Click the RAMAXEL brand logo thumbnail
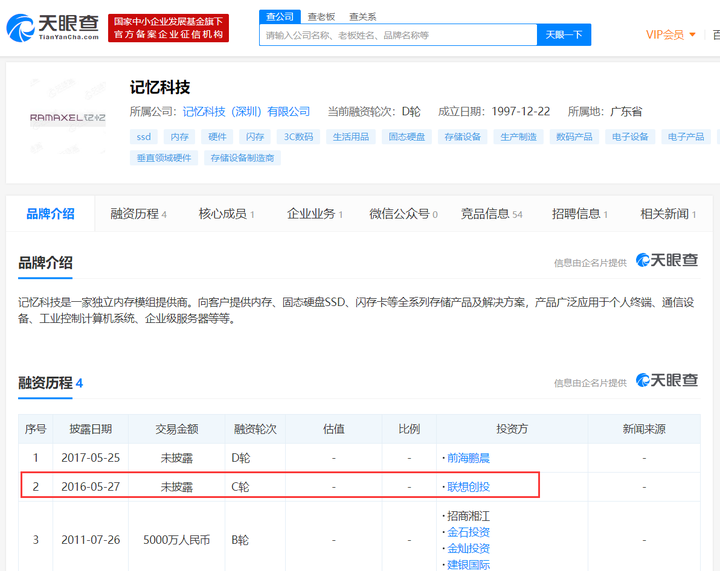720x571 pixels. (x=68, y=118)
